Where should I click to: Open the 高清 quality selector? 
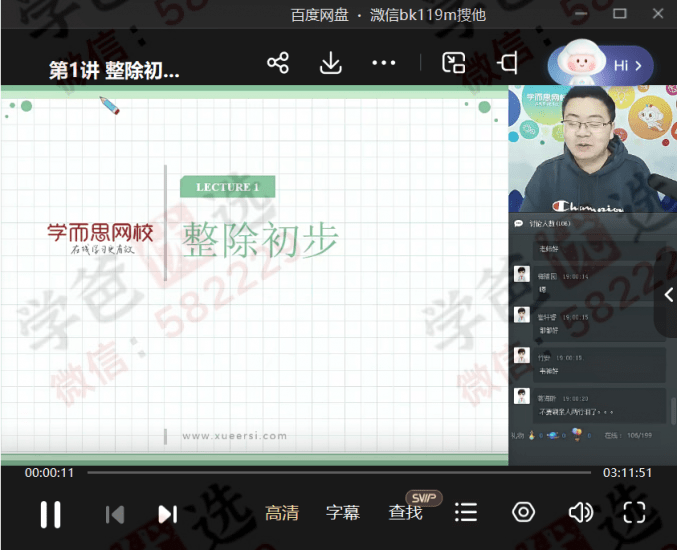tap(282, 513)
